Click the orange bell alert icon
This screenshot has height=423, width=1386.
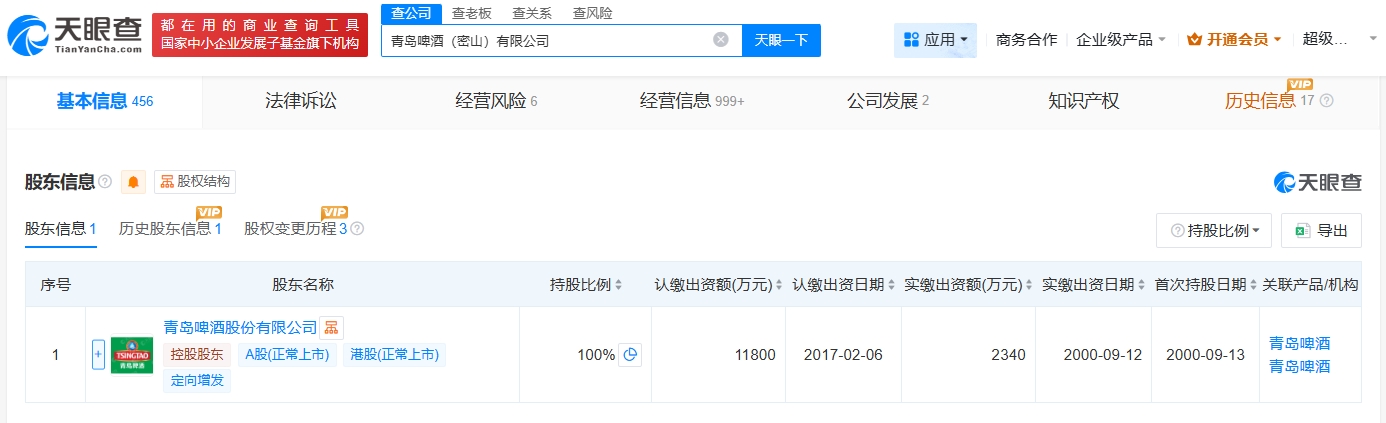coord(133,182)
